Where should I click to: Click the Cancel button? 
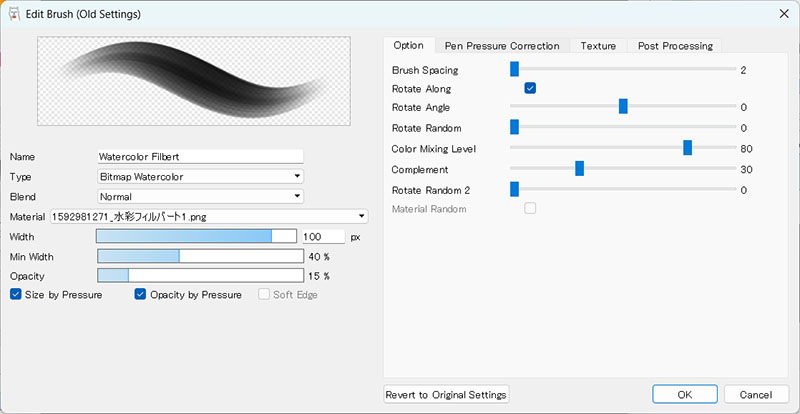pyautogui.click(x=756, y=394)
